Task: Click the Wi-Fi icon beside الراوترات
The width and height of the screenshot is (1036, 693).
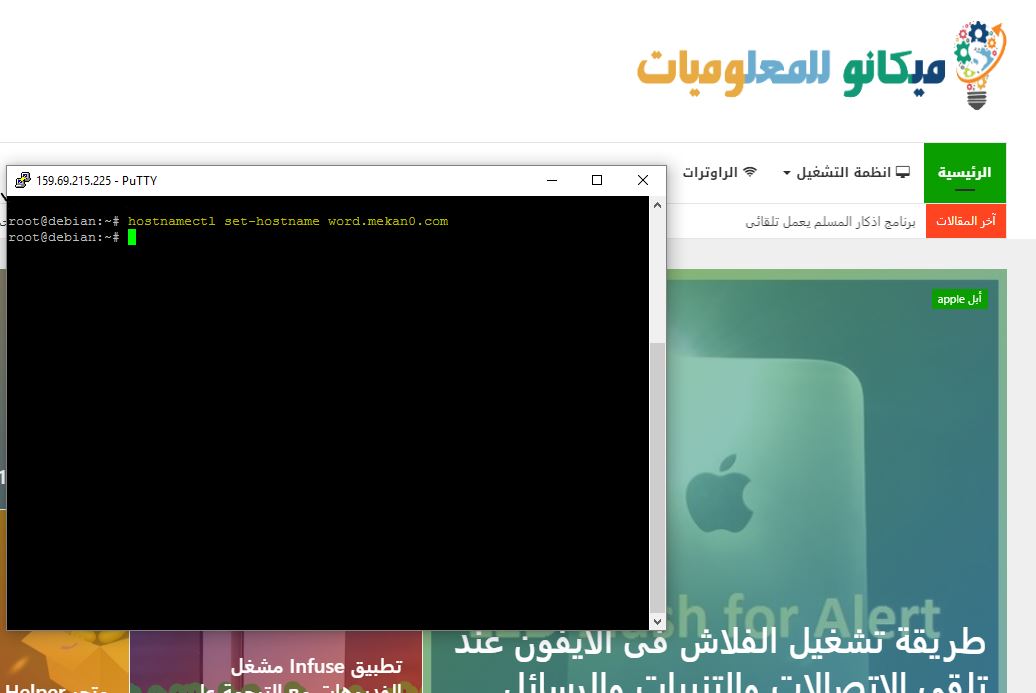Action: click(750, 172)
